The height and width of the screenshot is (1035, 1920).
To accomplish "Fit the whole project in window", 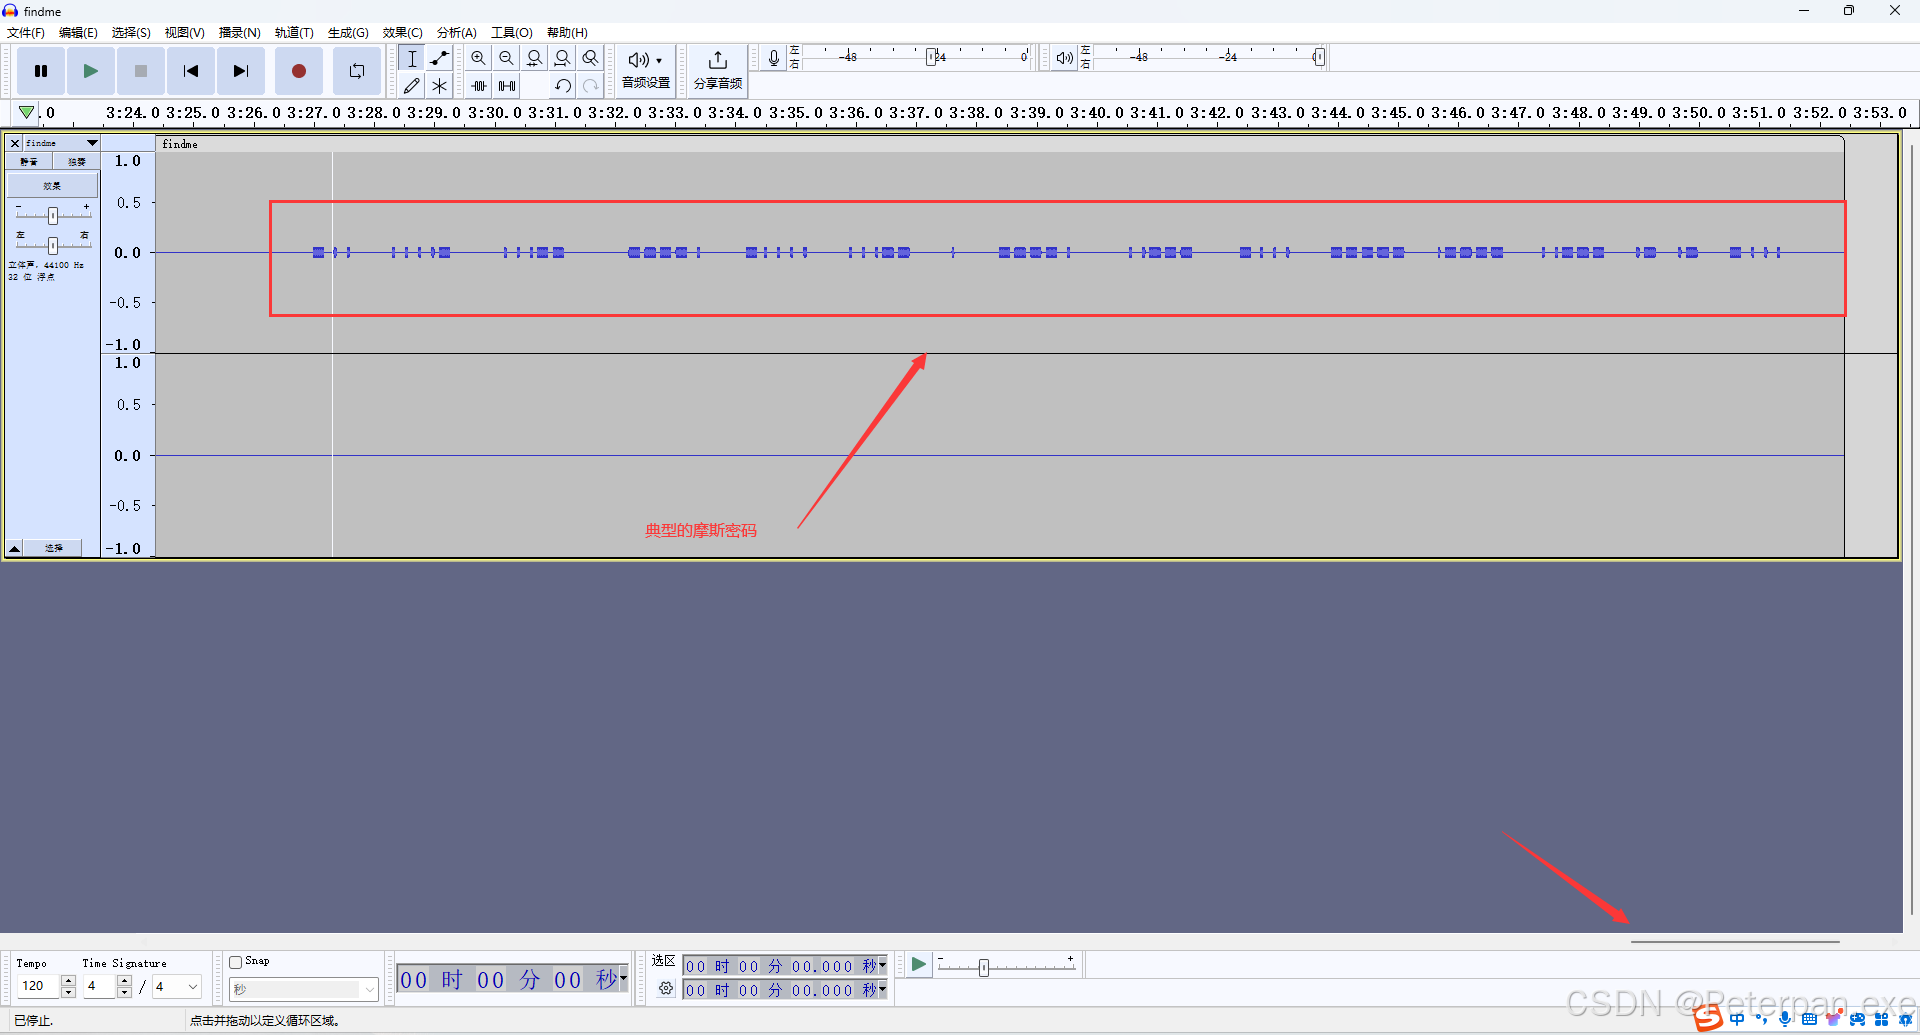I will tap(563, 58).
